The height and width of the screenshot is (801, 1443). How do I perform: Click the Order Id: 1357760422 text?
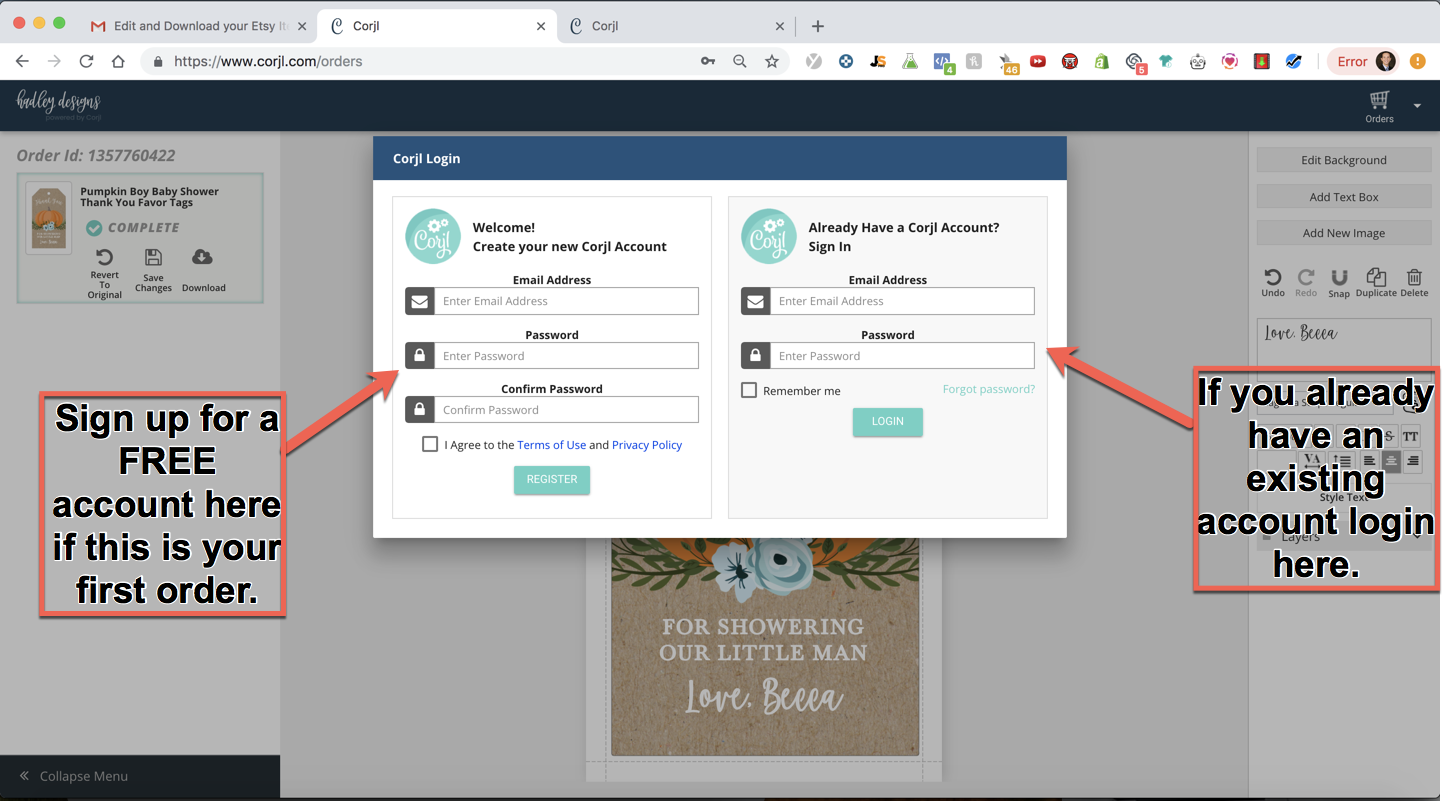point(96,155)
